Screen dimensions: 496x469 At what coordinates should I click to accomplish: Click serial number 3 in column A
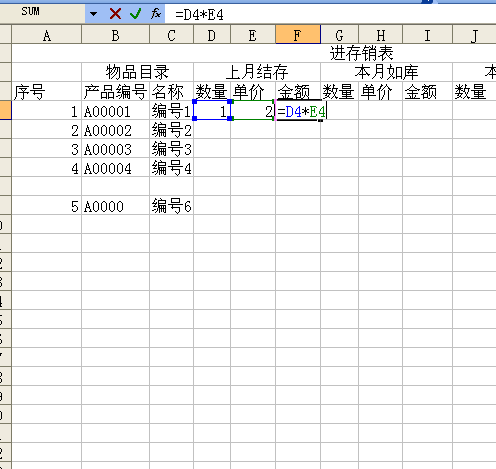(x=47, y=149)
